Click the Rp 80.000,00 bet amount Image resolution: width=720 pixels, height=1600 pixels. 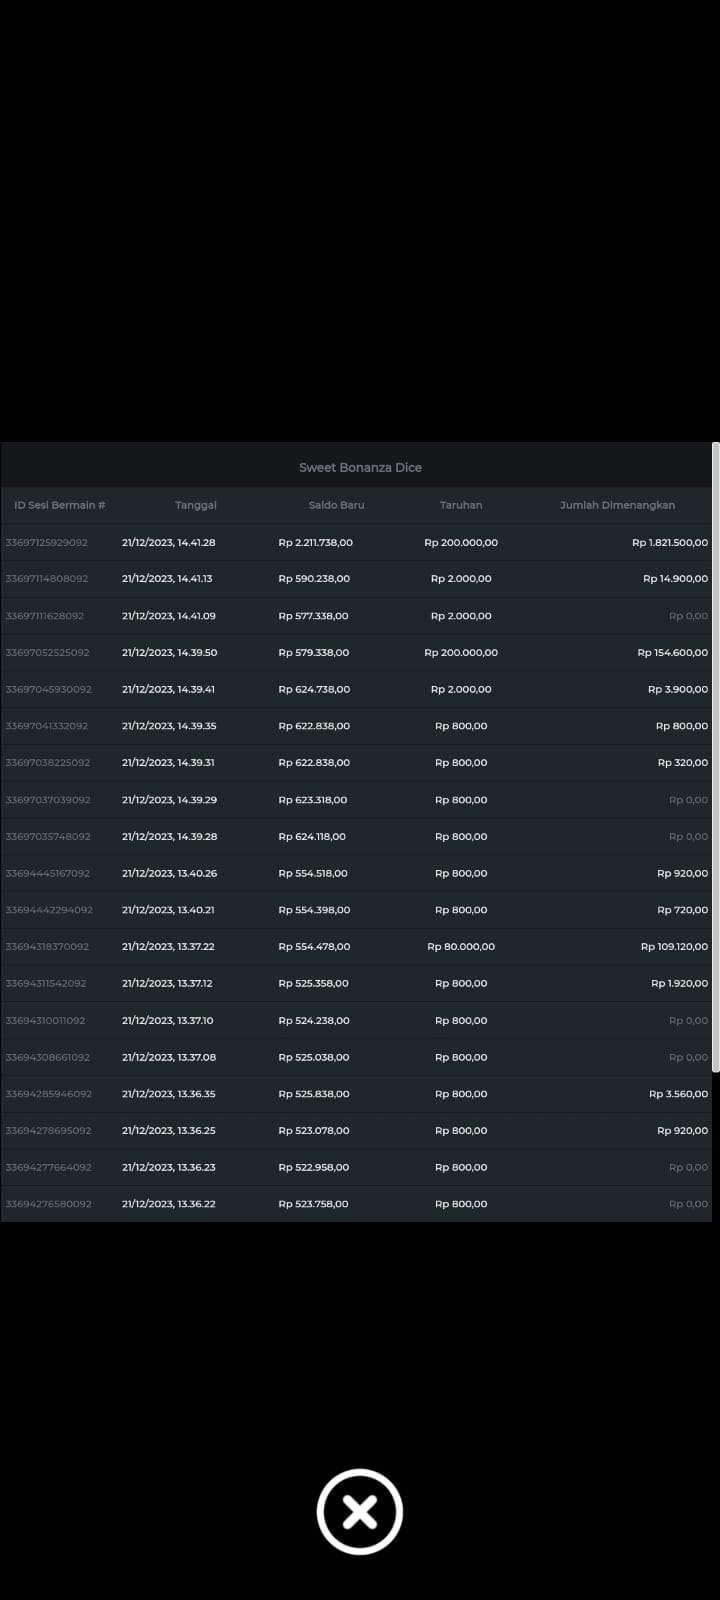[x=461, y=946]
